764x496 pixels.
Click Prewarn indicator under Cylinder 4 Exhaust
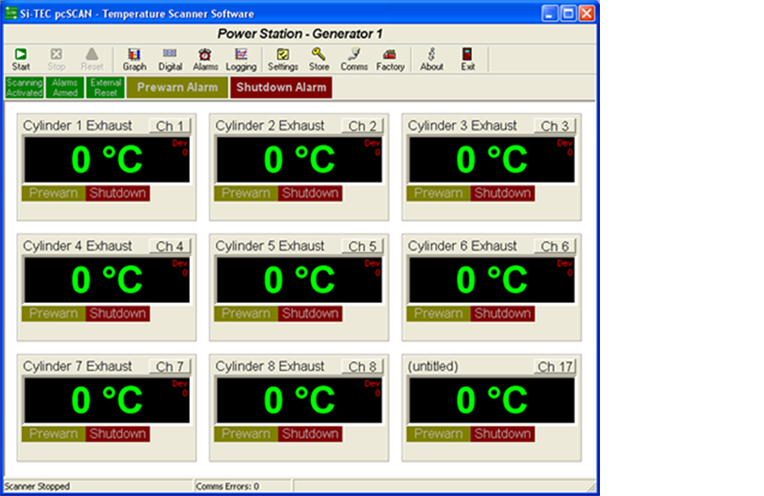pos(54,314)
